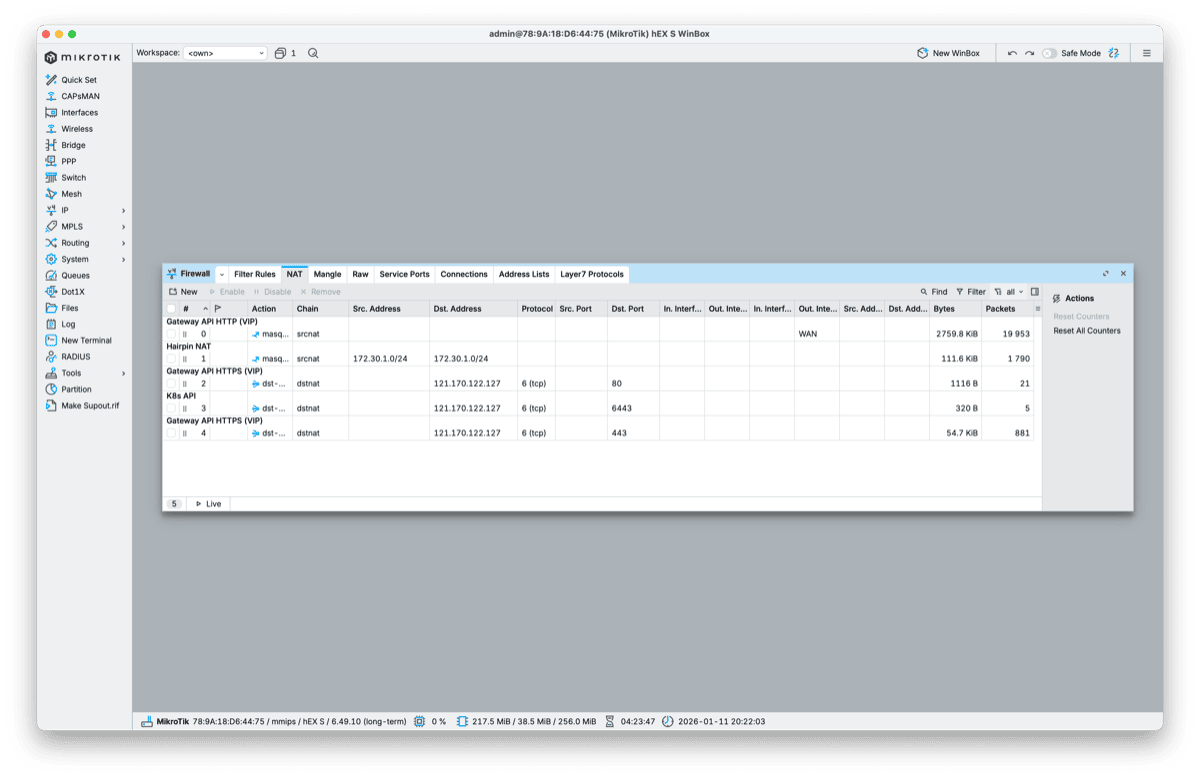
Task: Create a New NAT rule
Action: (184, 291)
